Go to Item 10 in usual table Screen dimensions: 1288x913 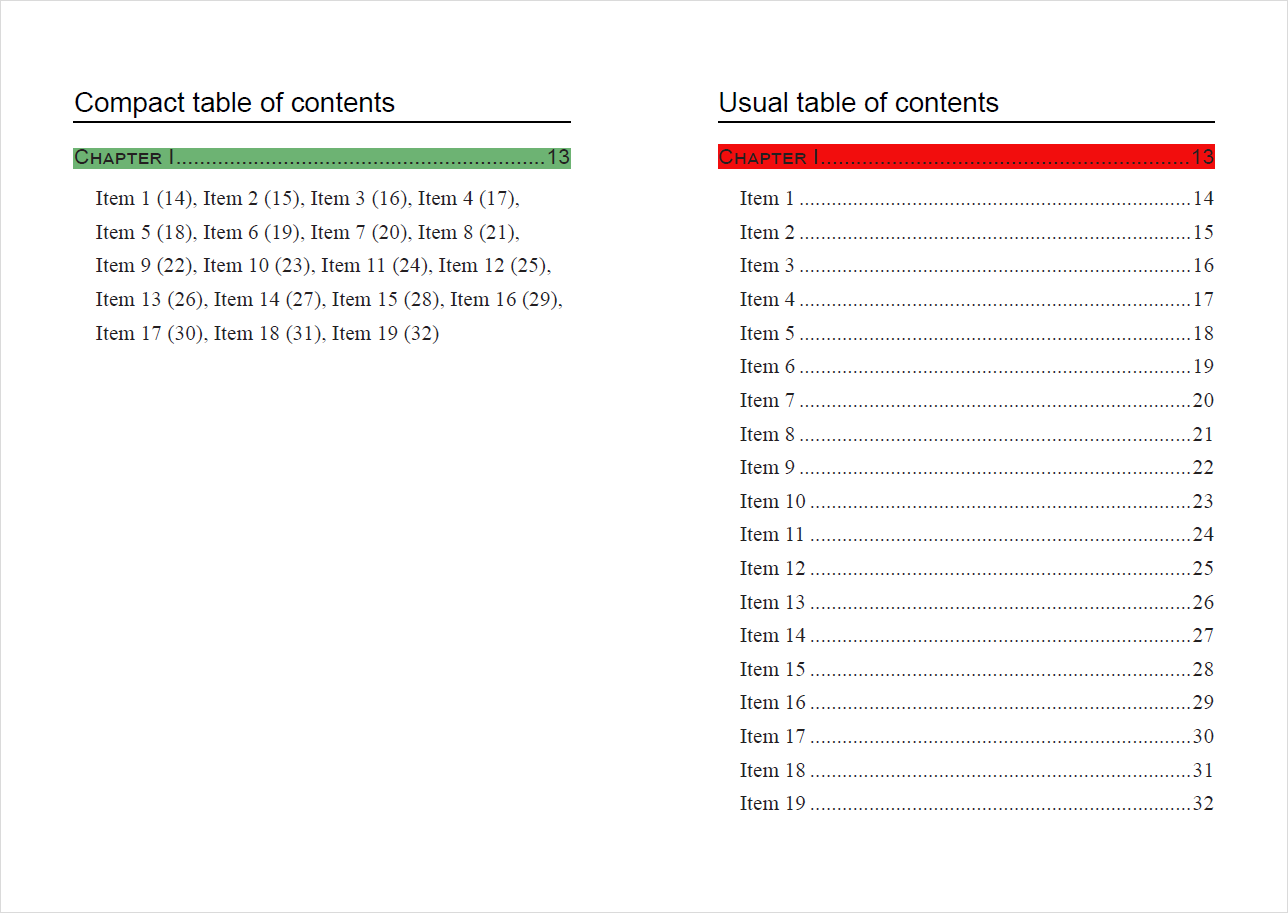click(977, 501)
